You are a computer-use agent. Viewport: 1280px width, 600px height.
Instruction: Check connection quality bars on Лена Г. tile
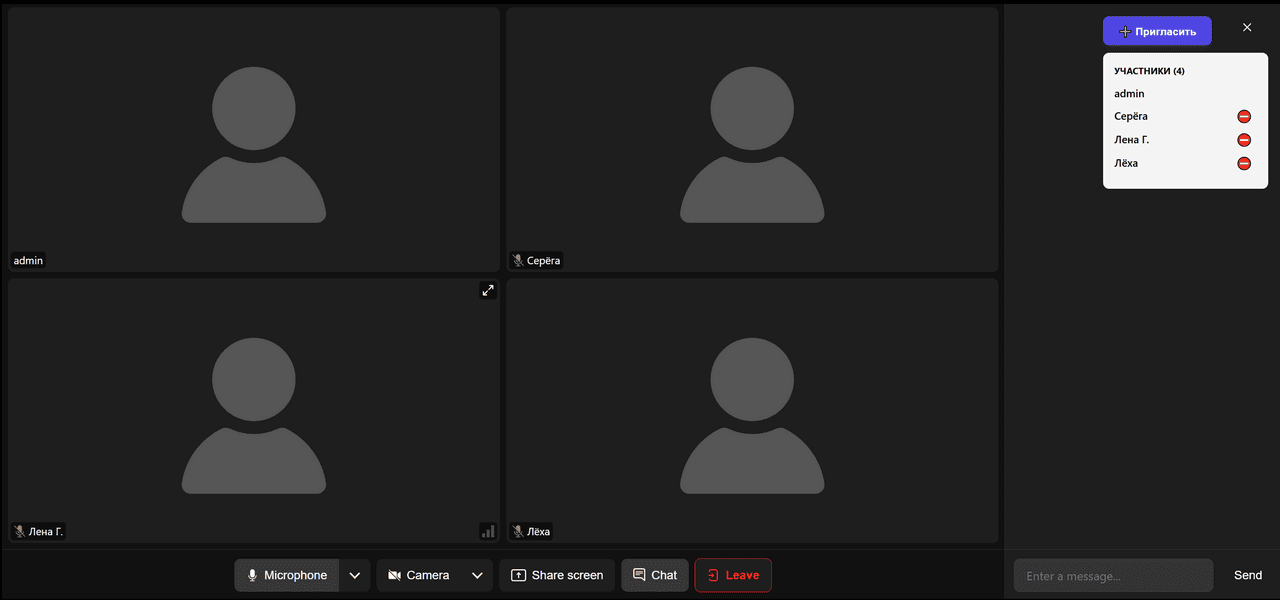(488, 531)
